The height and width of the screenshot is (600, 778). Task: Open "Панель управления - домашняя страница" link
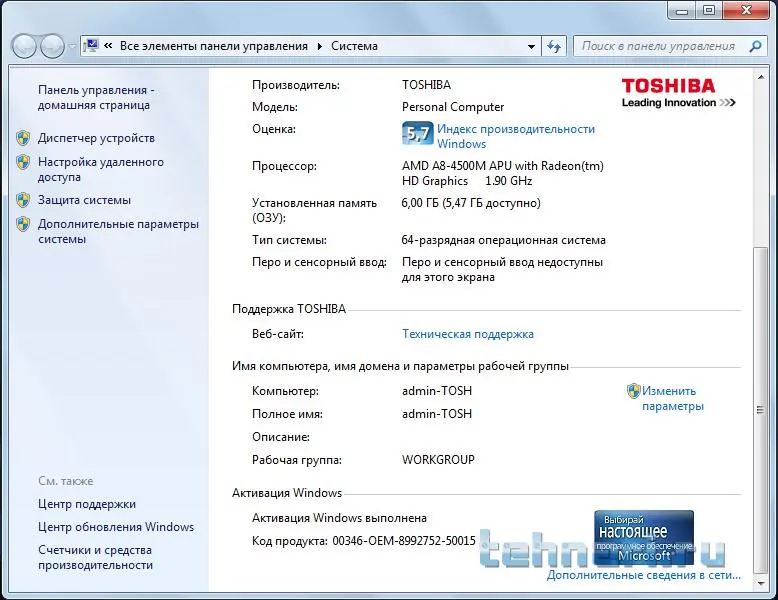pos(96,98)
